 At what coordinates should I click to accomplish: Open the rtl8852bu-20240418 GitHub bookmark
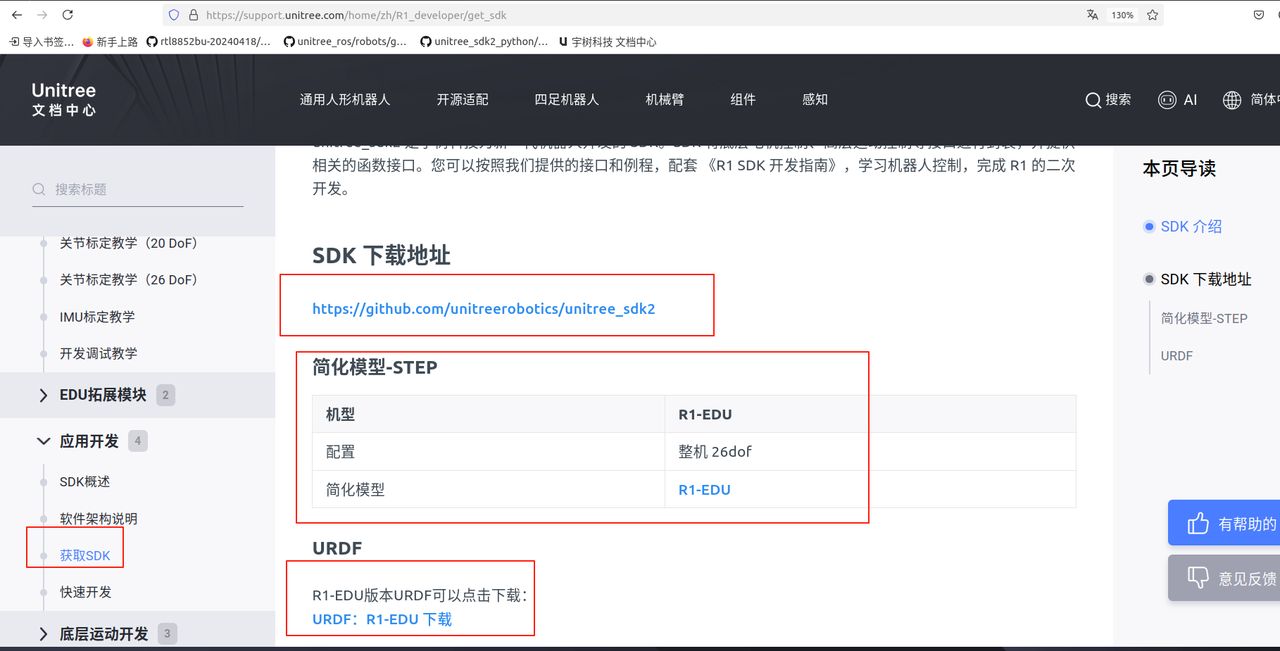click(x=208, y=42)
